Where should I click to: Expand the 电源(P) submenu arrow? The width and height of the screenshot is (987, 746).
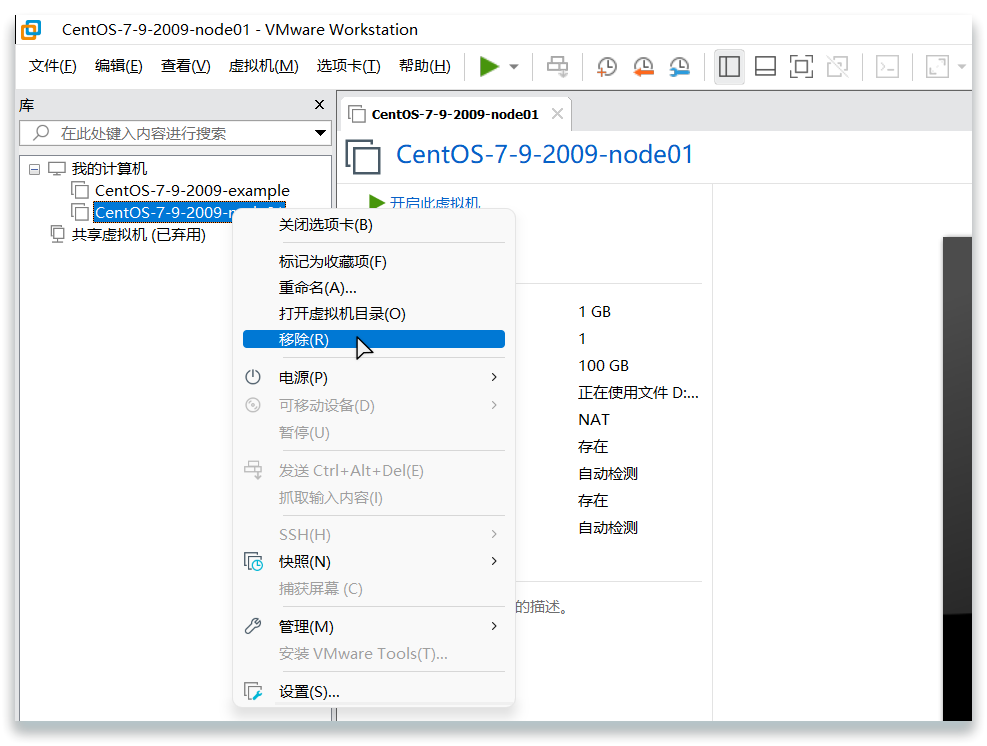tap(494, 377)
